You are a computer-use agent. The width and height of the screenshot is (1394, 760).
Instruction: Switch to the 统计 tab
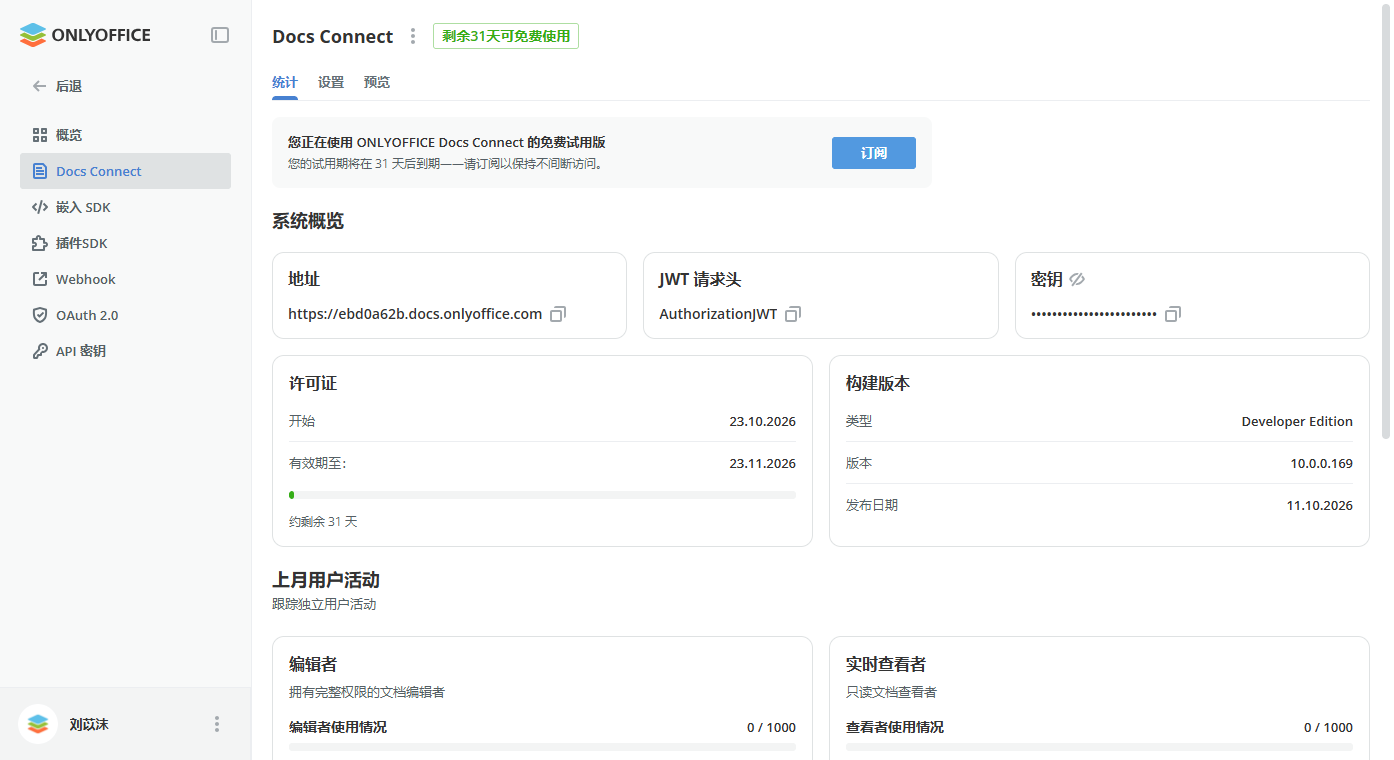[x=285, y=82]
